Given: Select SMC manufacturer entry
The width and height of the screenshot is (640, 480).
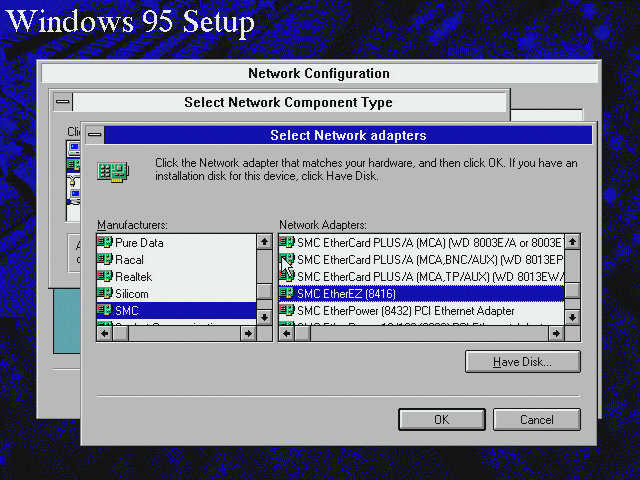Looking at the screenshot, I should [176, 311].
